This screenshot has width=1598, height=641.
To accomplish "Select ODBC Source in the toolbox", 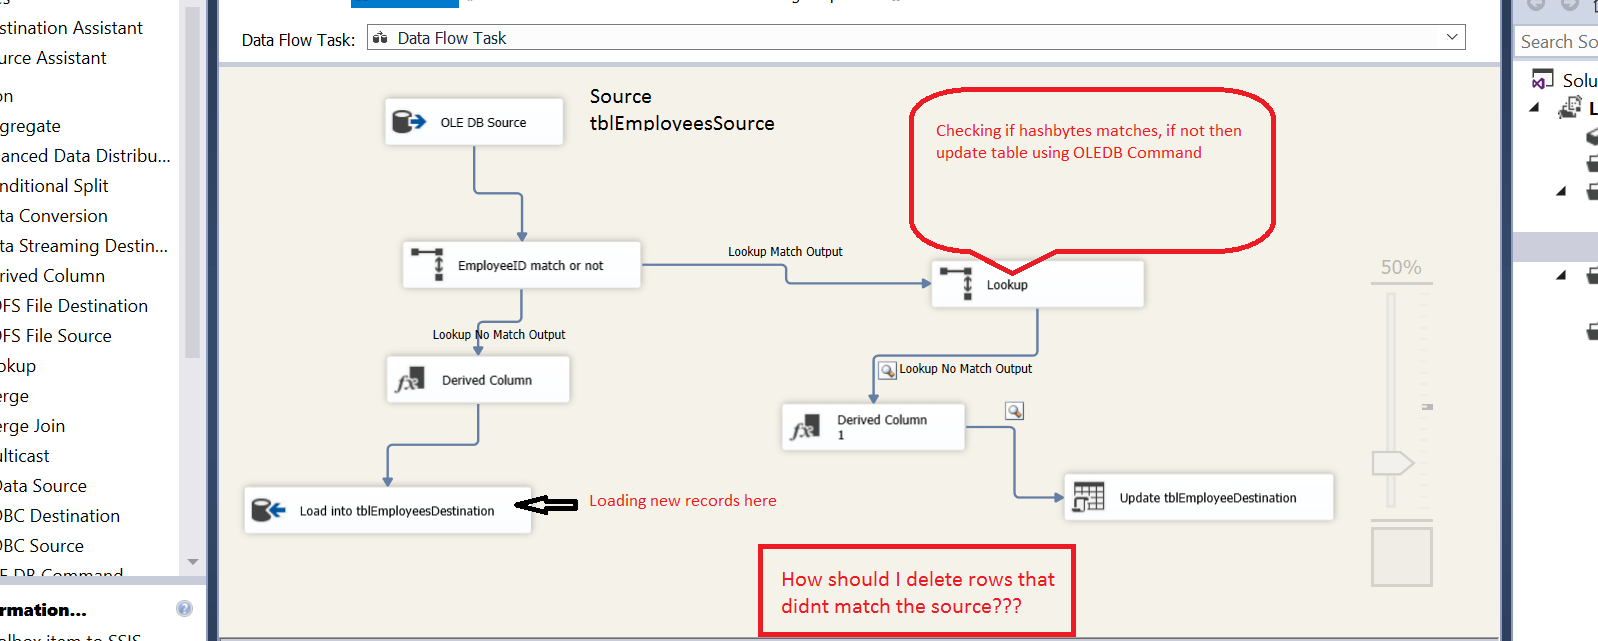I will [42, 546].
